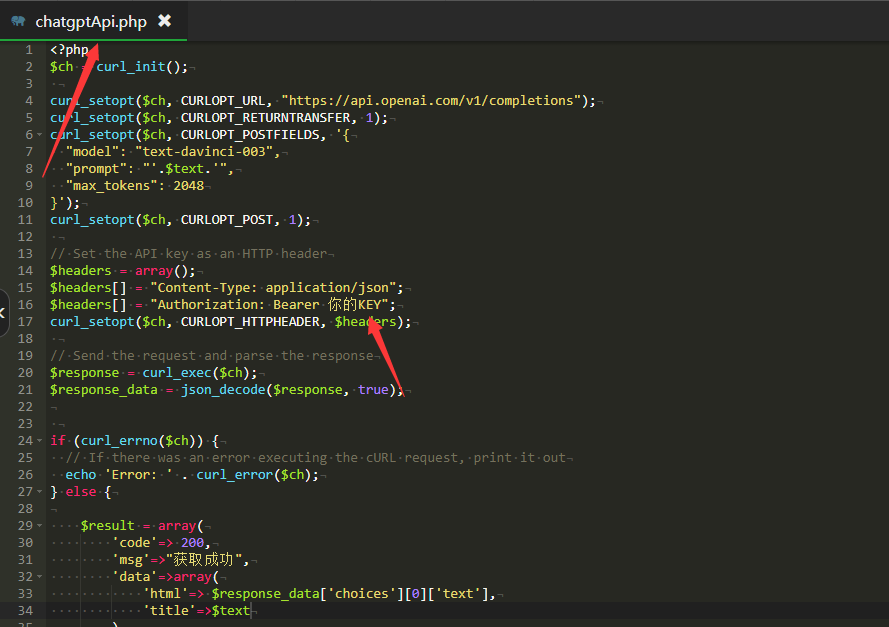Click the PHP elephant icon on the tab
This screenshot has height=627, width=889.
(18, 21)
